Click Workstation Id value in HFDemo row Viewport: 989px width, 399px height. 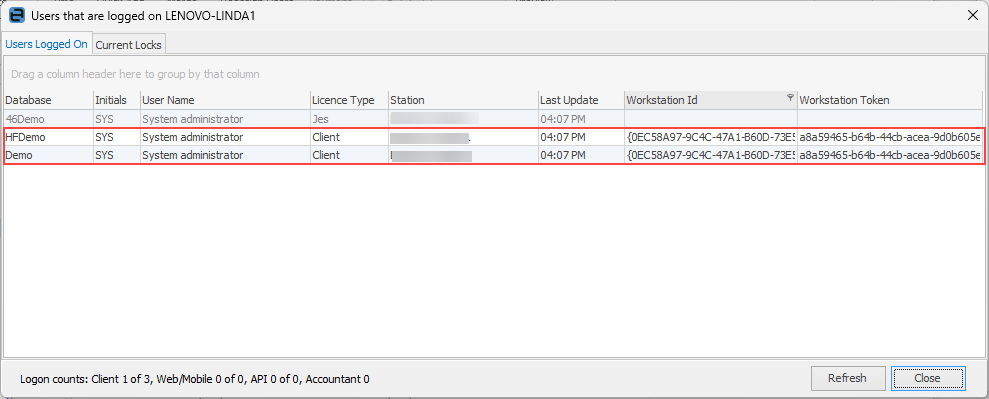click(x=711, y=137)
